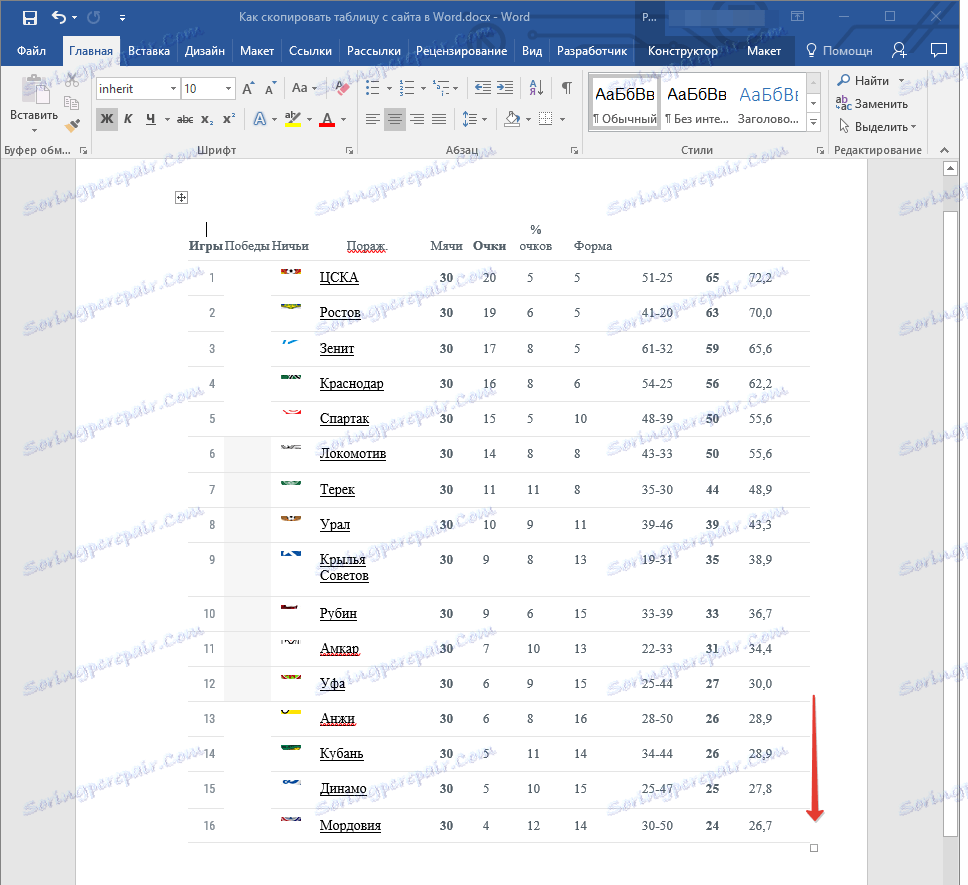Screen dimensions: 968x885
Task: Click the table move handle
Action: pos(181,197)
